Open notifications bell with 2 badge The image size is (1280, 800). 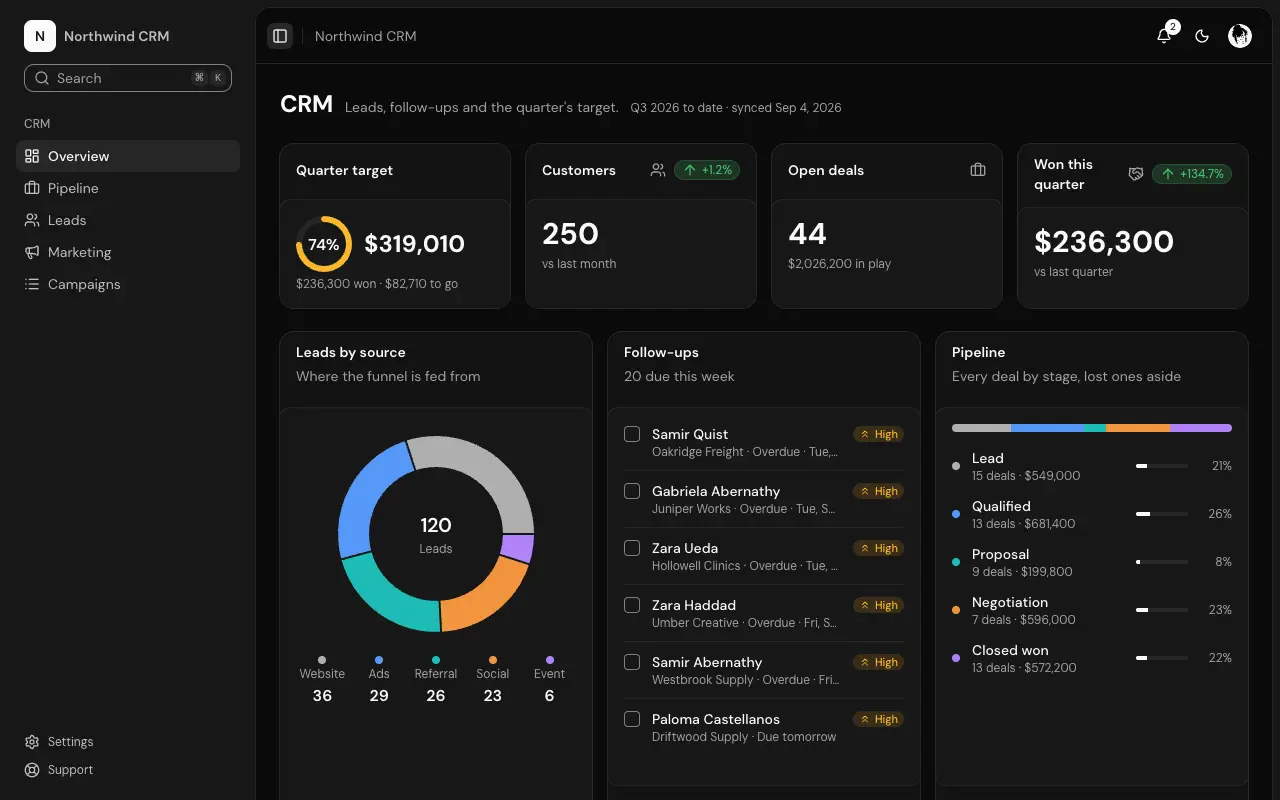[1164, 36]
